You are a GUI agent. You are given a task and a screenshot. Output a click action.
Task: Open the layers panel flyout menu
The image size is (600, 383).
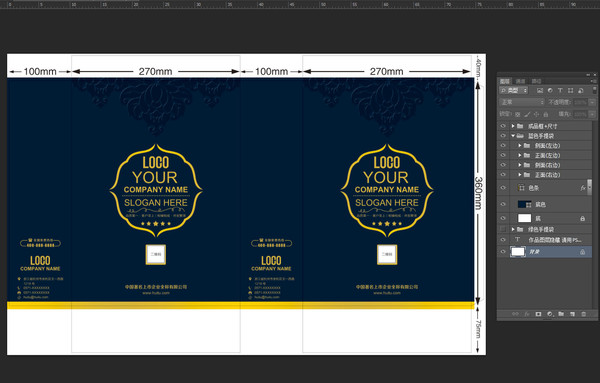(x=593, y=81)
